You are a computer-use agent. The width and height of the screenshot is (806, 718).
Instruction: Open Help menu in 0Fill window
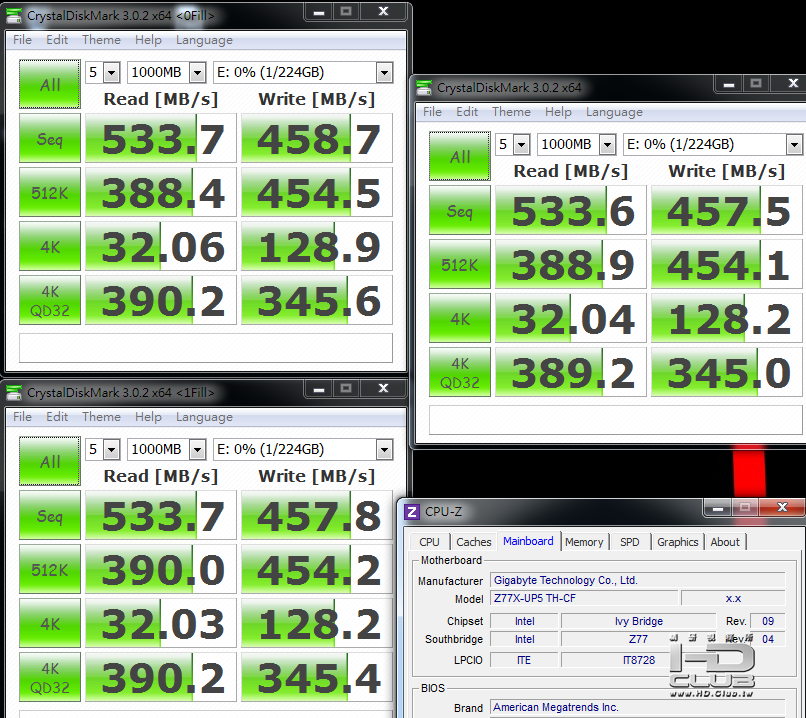(x=148, y=40)
